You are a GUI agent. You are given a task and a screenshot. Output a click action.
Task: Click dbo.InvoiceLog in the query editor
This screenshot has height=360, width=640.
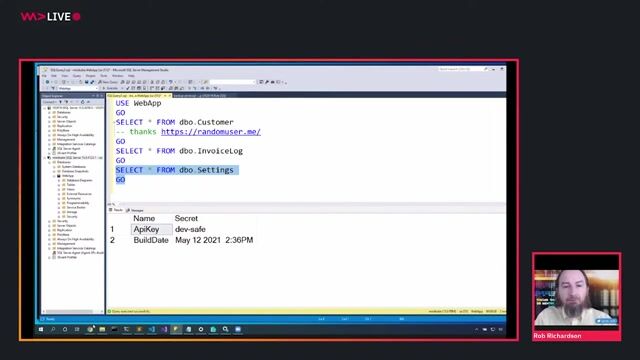[211, 151]
